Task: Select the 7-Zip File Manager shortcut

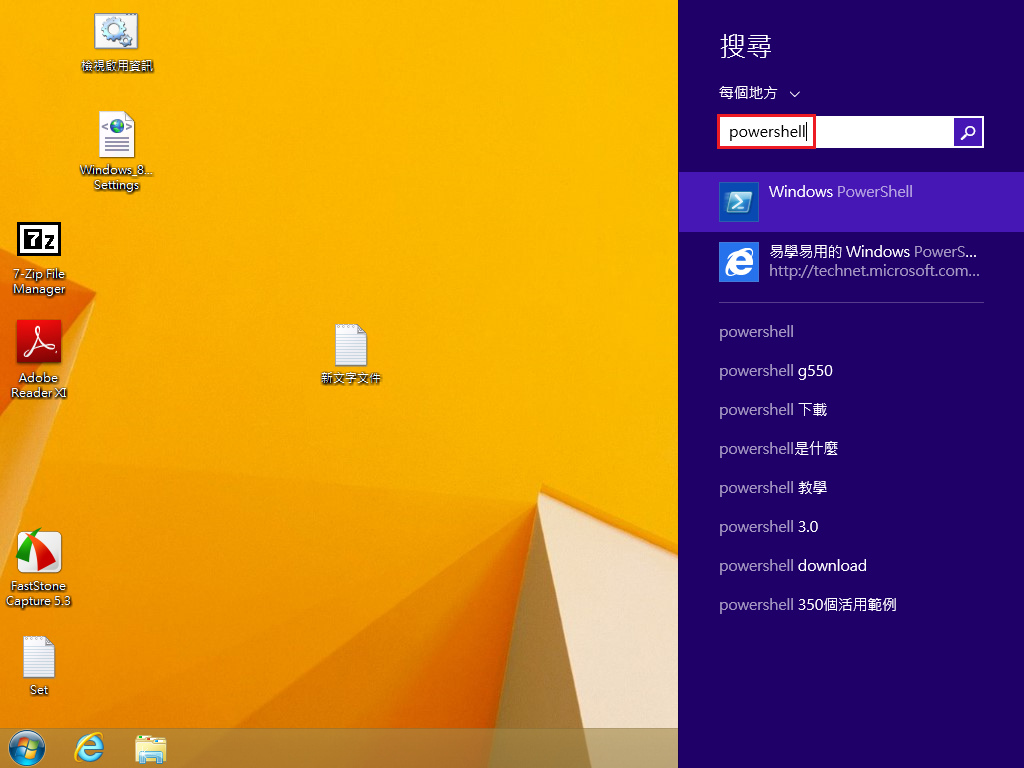Action: coord(39,259)
